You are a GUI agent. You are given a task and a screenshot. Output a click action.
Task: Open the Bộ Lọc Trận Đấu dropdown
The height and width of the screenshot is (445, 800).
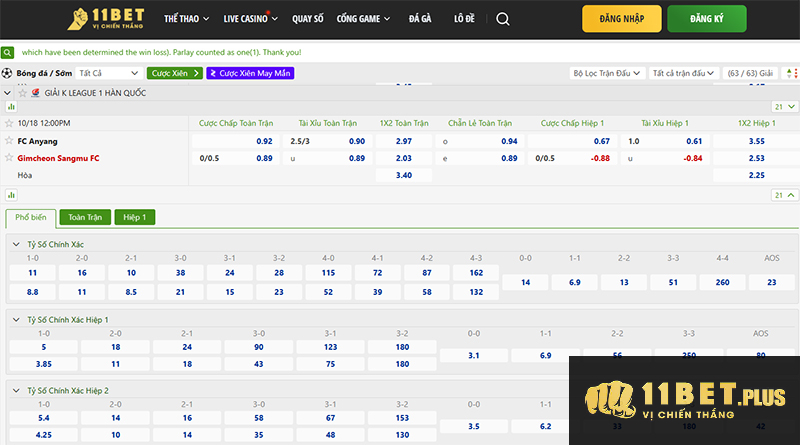click(607, 73)
